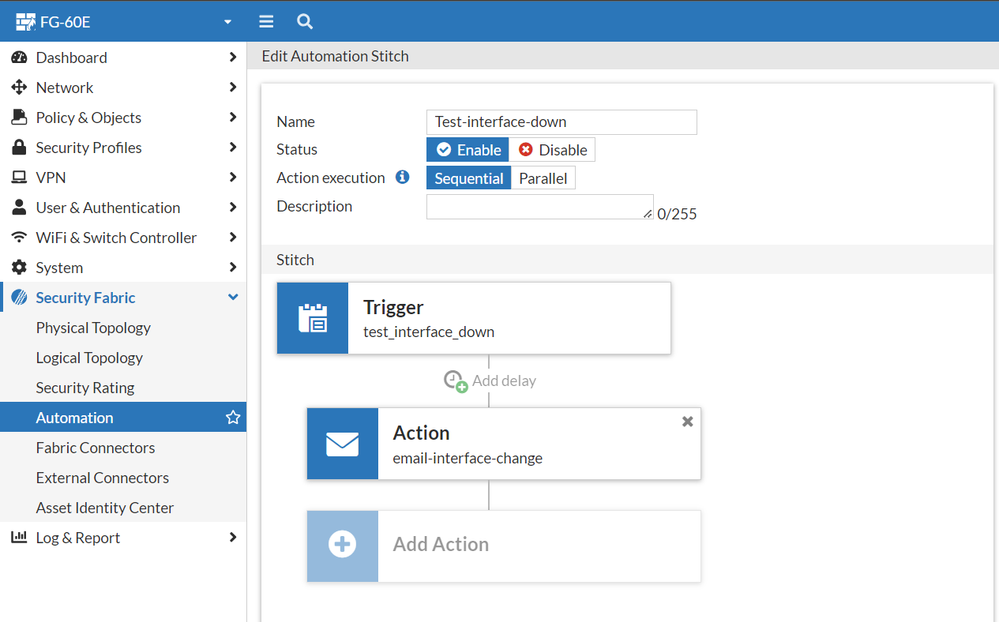This screenshot has width=999, height=622.
Task: Open the FG-60E device dropdown
Action: [227, 21]
